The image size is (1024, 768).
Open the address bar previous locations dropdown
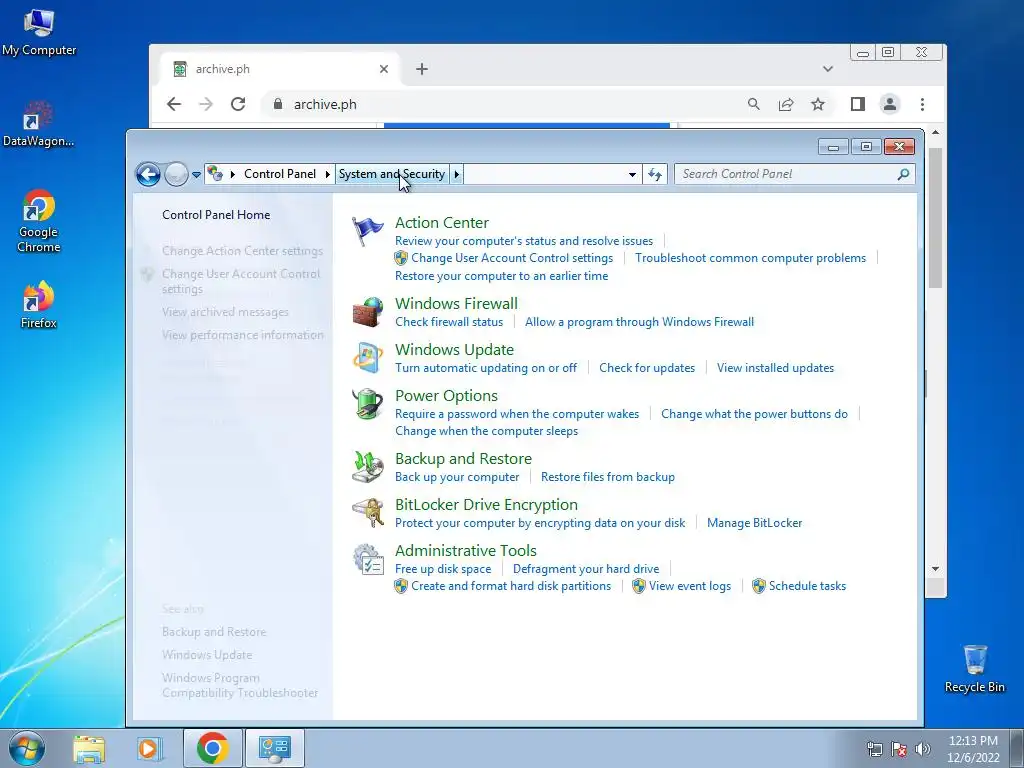[x=632, y=174]
